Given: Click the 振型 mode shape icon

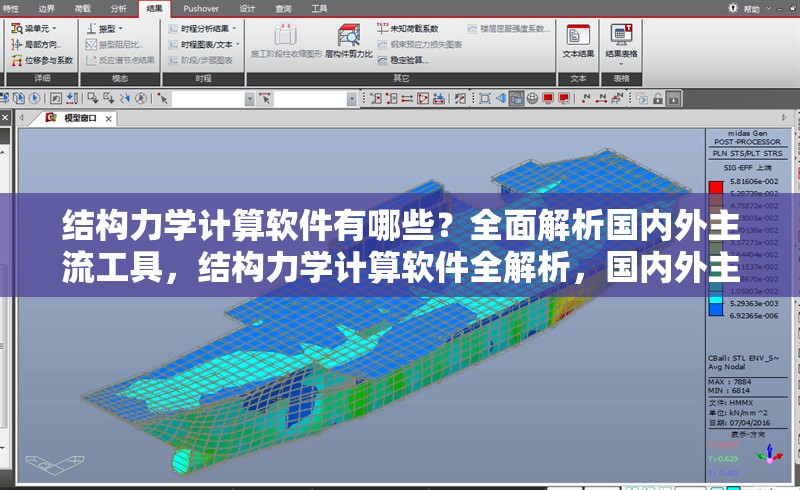Looking at the screenshot, I should pos(91,29).
